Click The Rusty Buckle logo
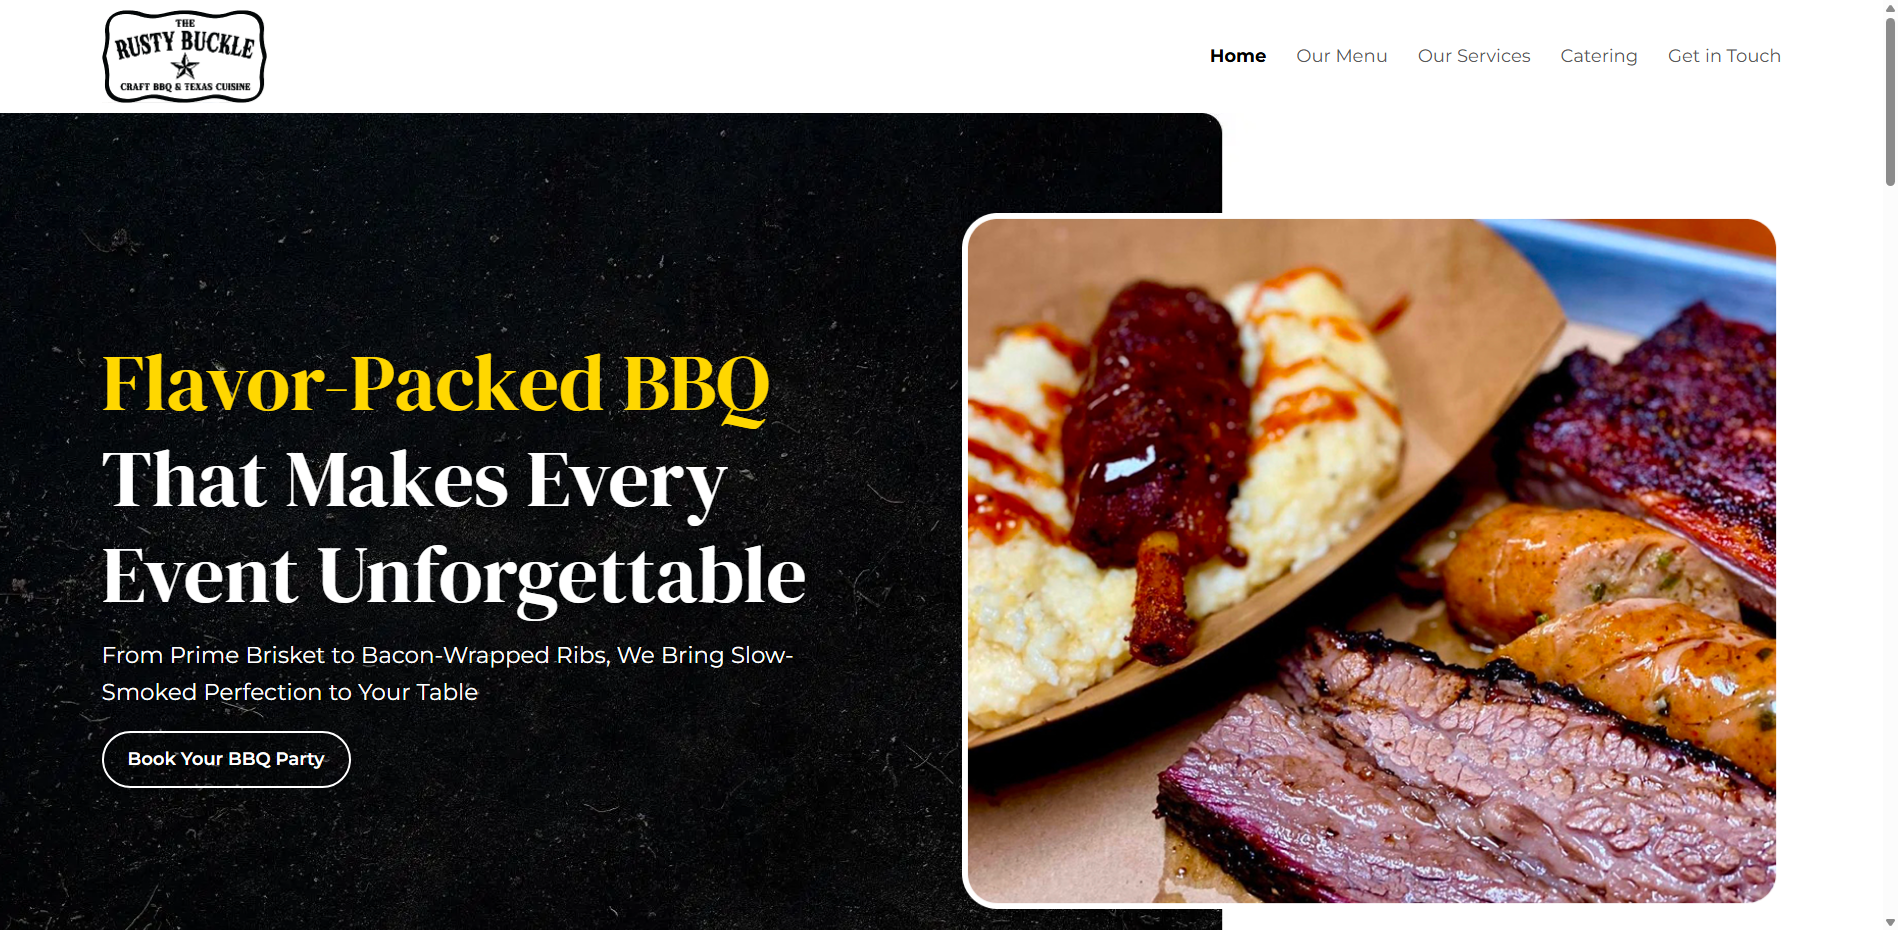1898x930 pixels. click(x=185, y=56)
